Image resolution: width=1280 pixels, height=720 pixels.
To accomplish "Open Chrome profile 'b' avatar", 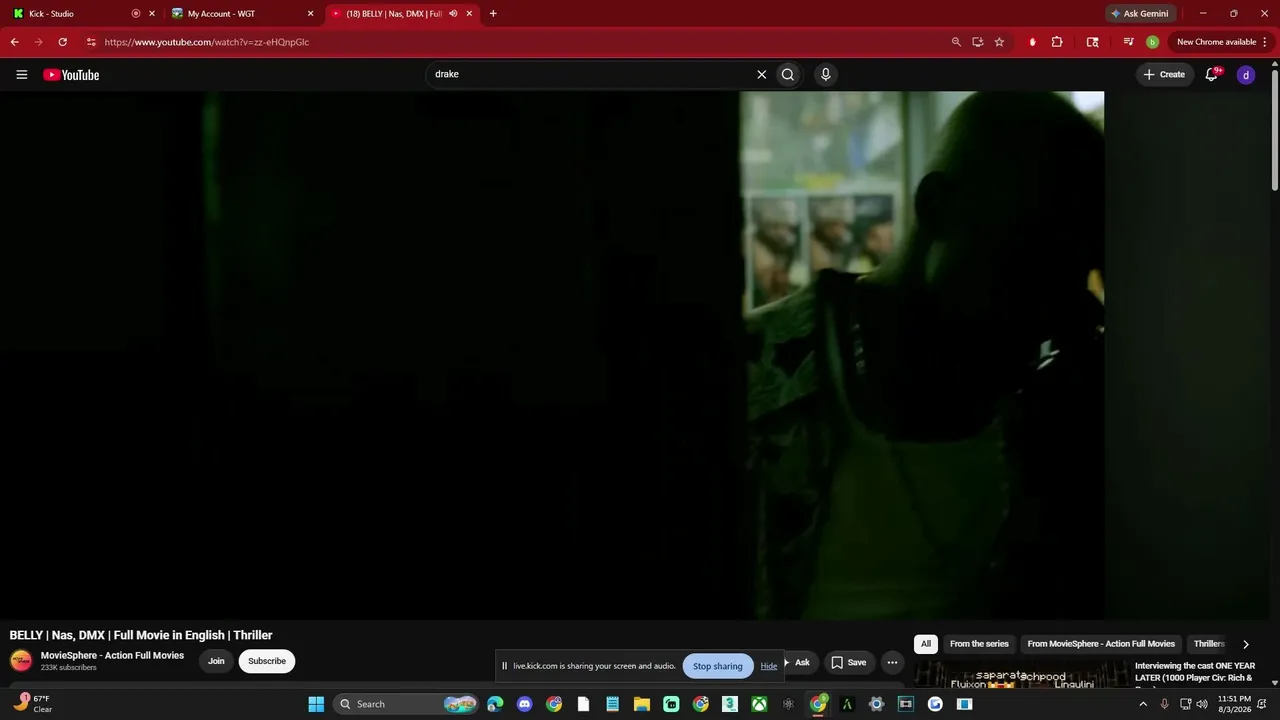I will 1152,42.
